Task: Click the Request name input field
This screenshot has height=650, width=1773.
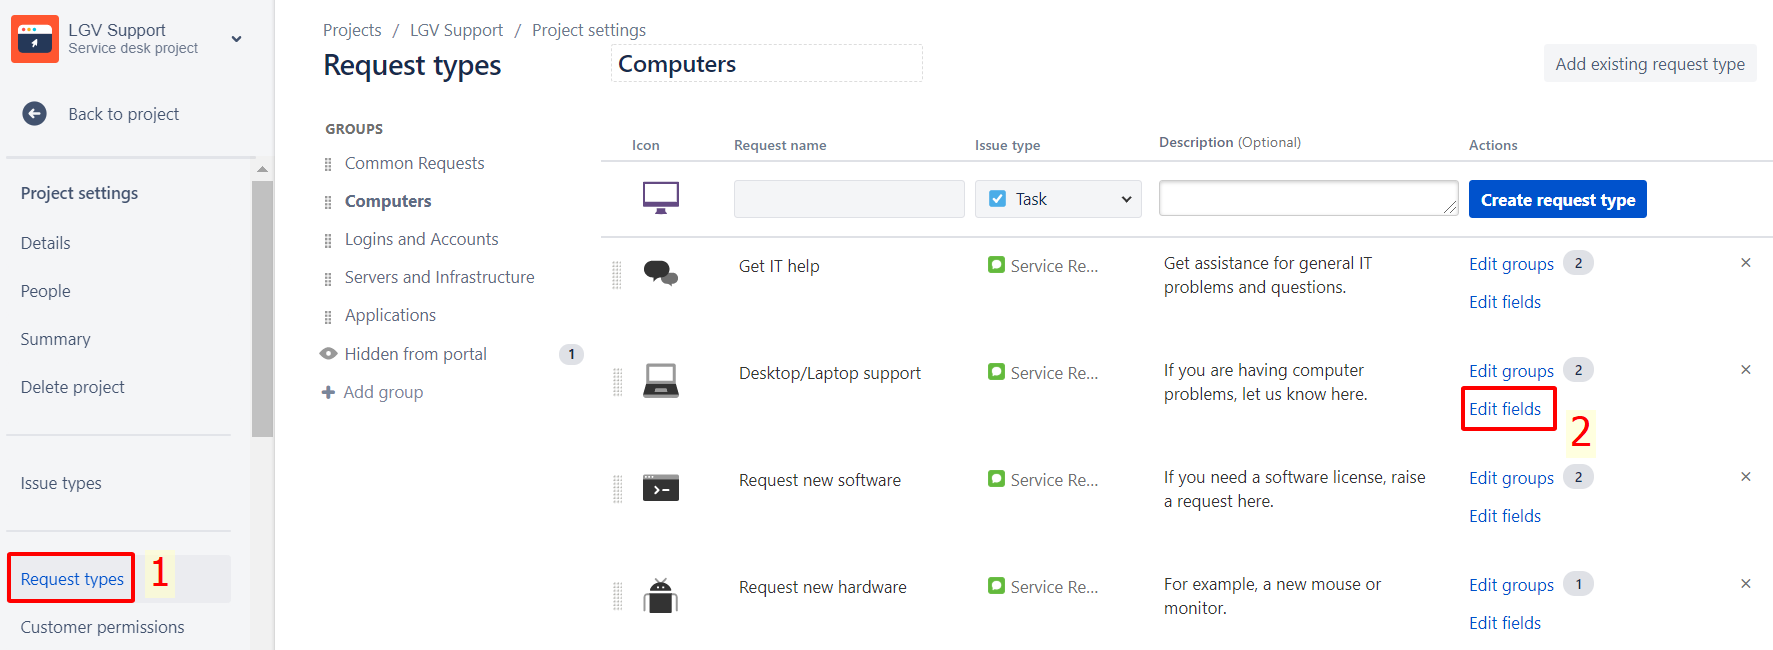Action: pos(848,199)
